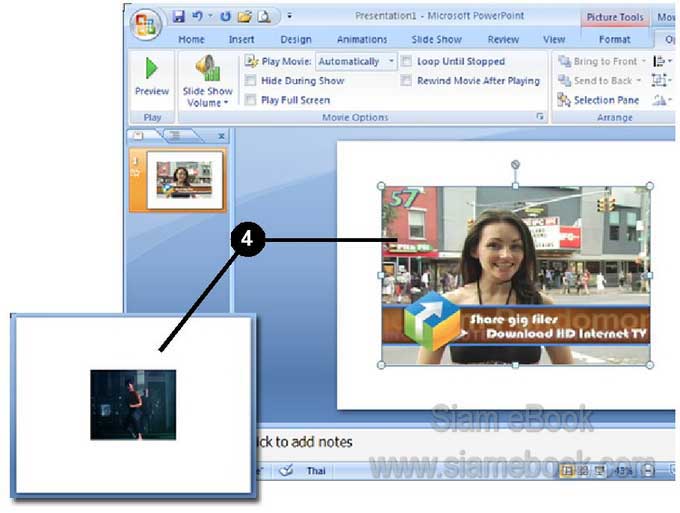Image resolution: width=680 pixels, height=513 pixels.
Task: Expand the Send to Back dropdown arrow
Action: click(x=638, y=81)
